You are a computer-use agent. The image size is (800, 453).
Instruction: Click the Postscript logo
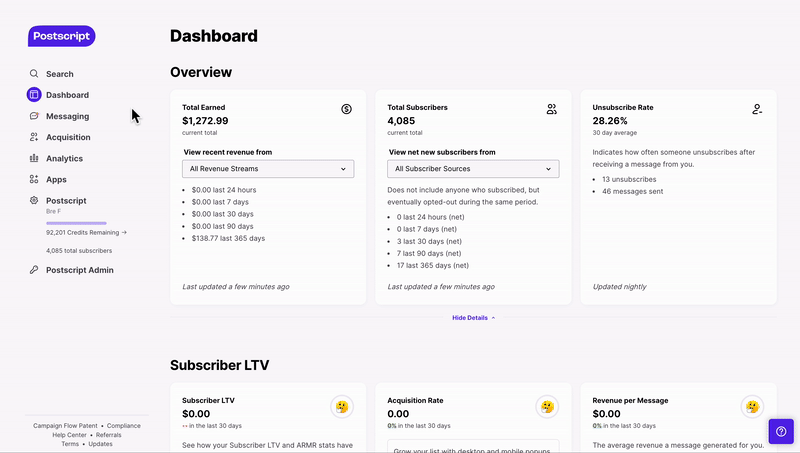click(61, 36)
